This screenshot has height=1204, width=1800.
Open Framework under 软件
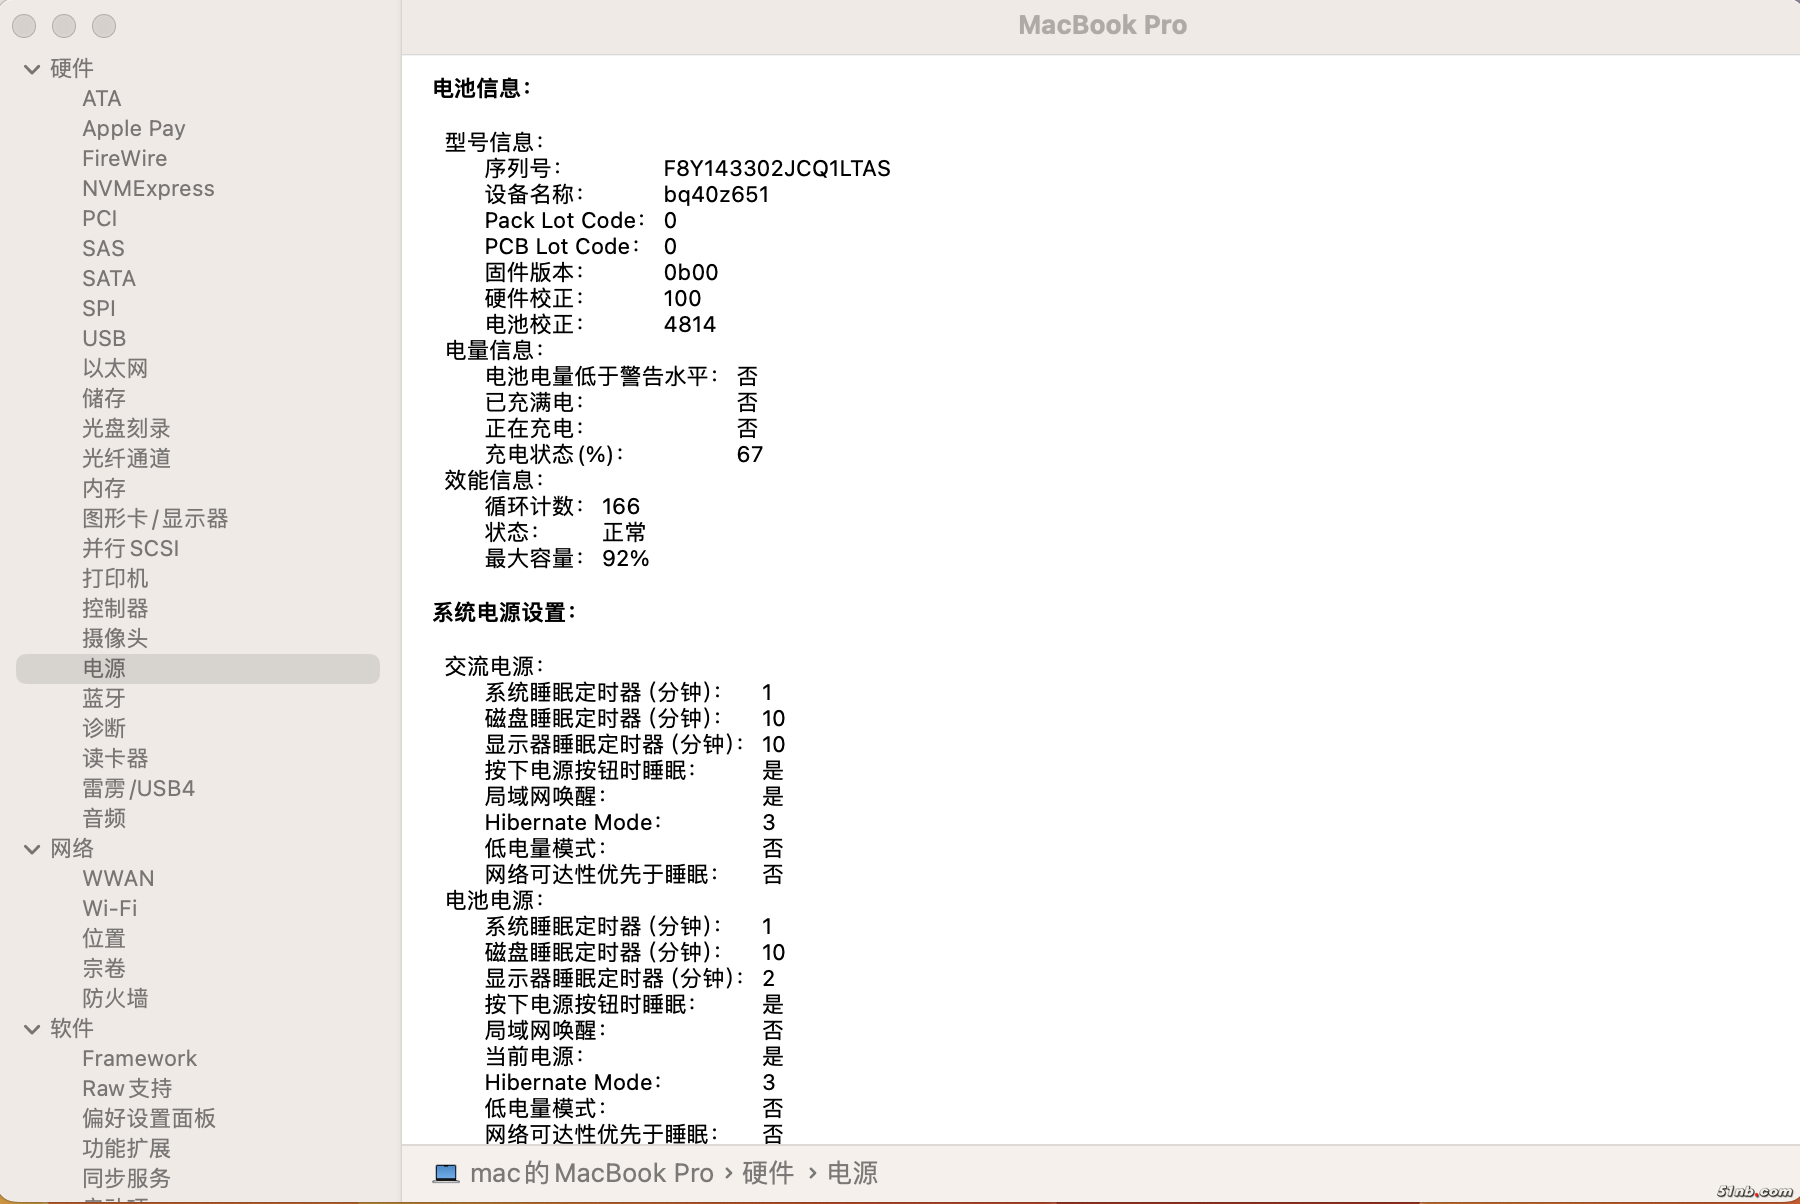pyautogui.click(x=140, y=1058)
